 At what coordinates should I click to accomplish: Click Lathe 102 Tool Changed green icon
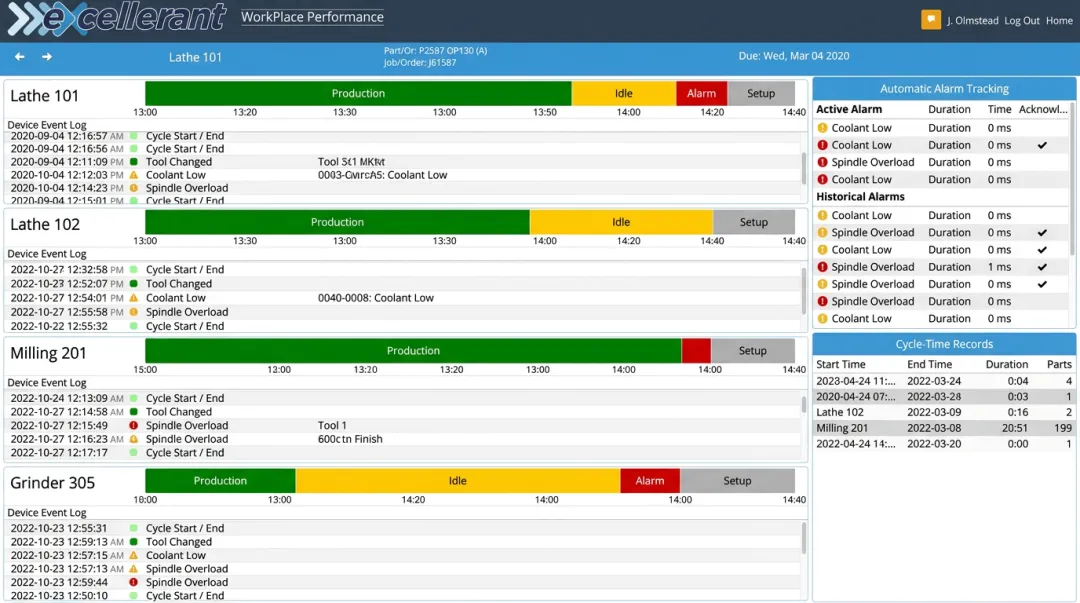point(134,283)
